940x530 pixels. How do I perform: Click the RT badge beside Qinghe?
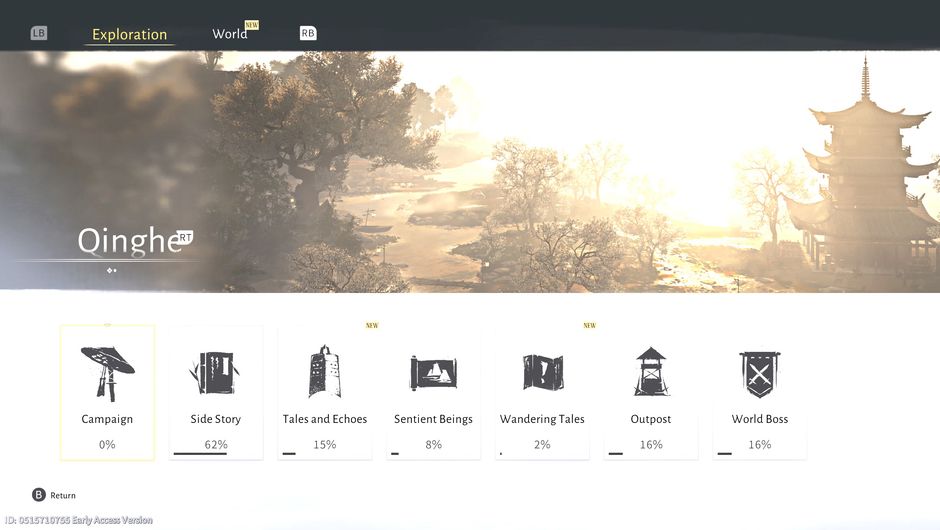pos(185,237)
